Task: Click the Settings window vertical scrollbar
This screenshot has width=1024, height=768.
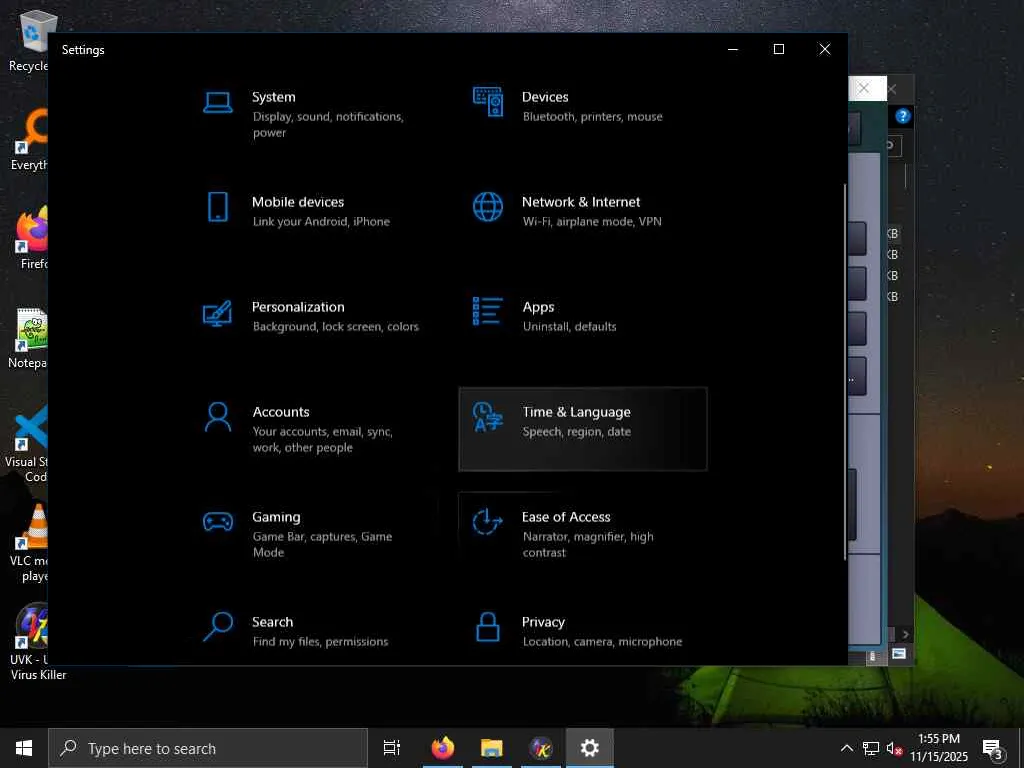Action: click(x=845, y=370)
